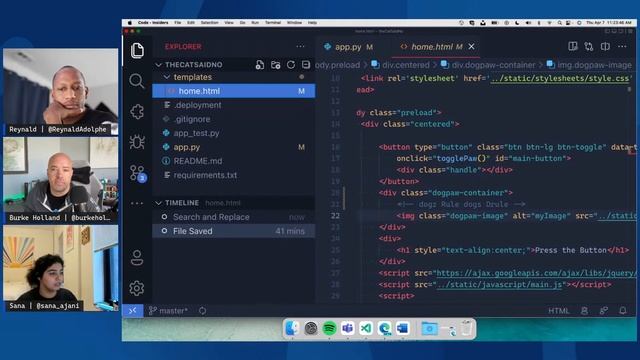Open home.html in the file tree
640x360 pixels.
[233, 91]
